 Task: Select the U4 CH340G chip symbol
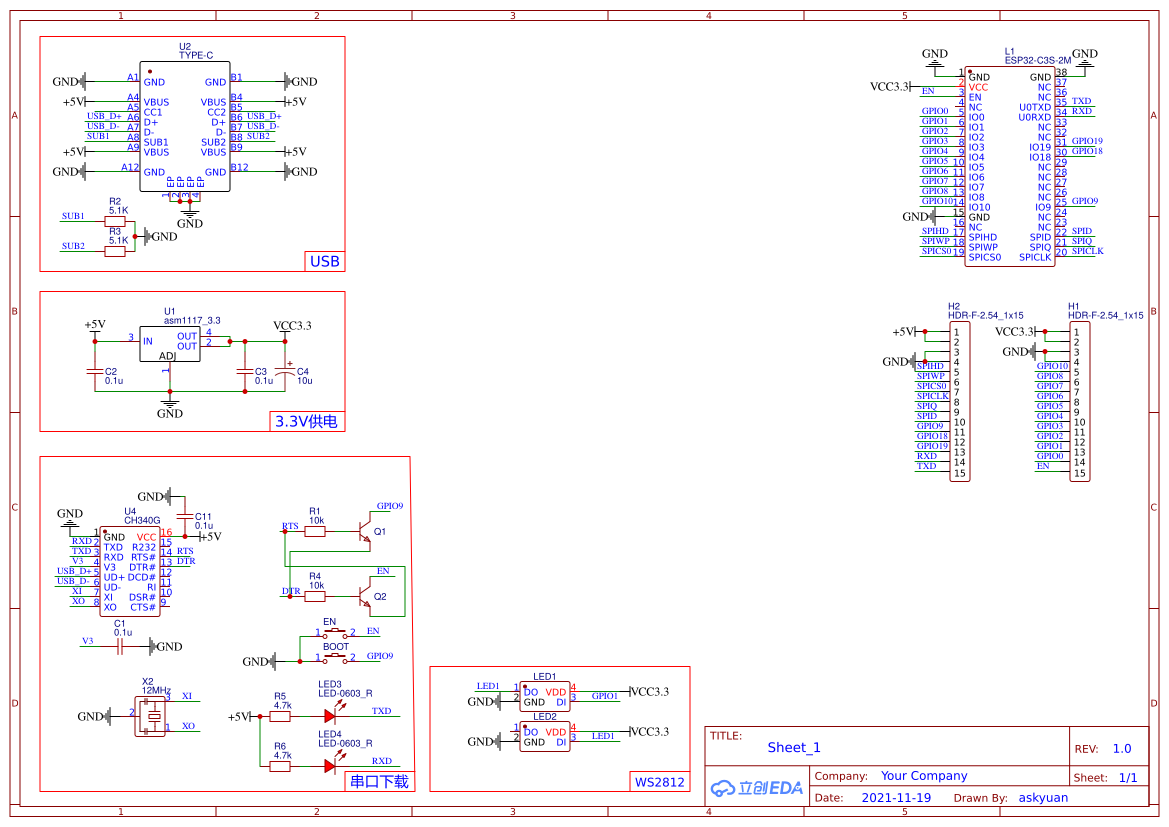click(x=130, y=572)
